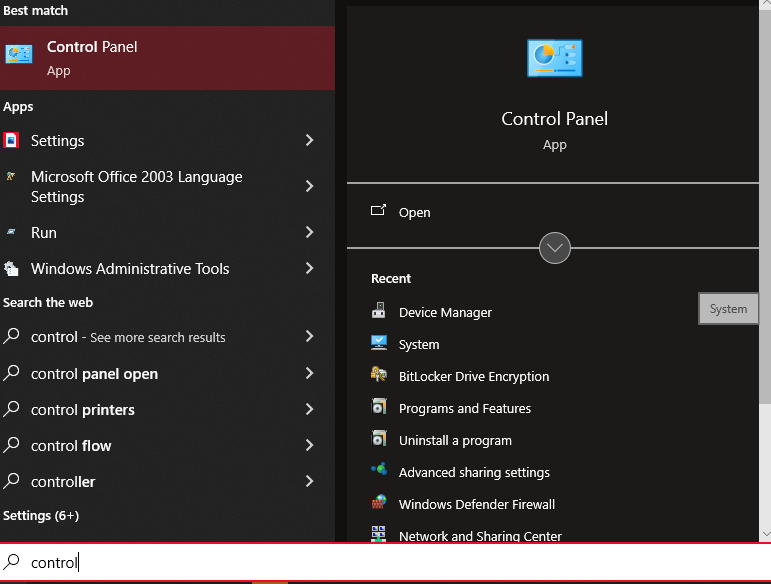Click the large Control Panel icon in preview pane
This screenshot has width=771, height=584.
tap(555, 58)
